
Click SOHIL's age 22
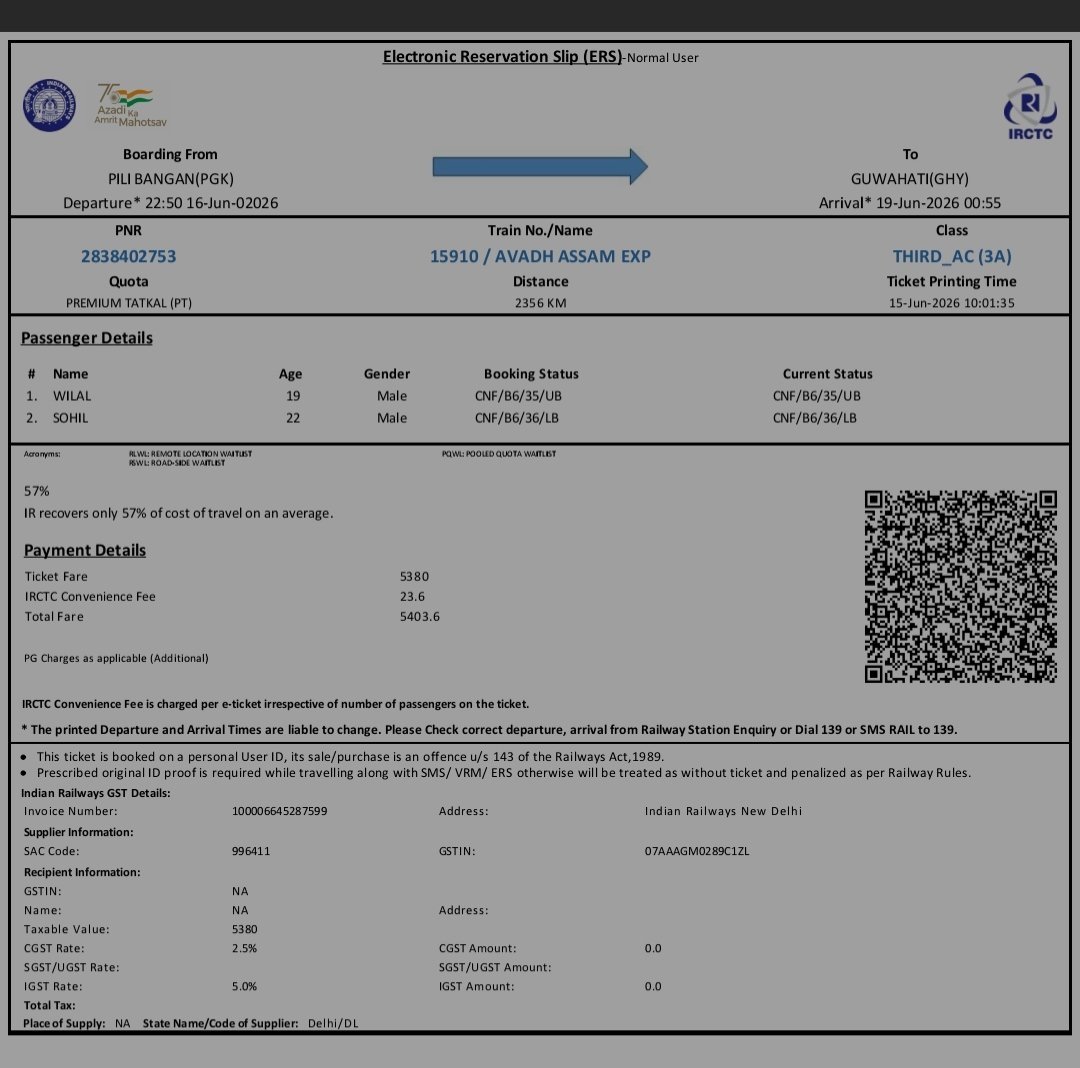click(293, 418)
